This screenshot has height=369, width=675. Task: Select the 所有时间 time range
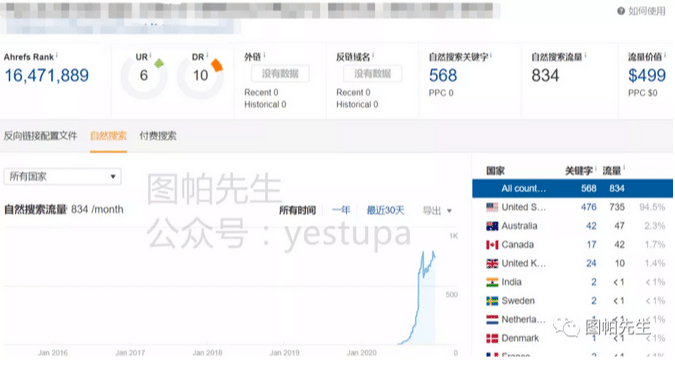[297, 210]
